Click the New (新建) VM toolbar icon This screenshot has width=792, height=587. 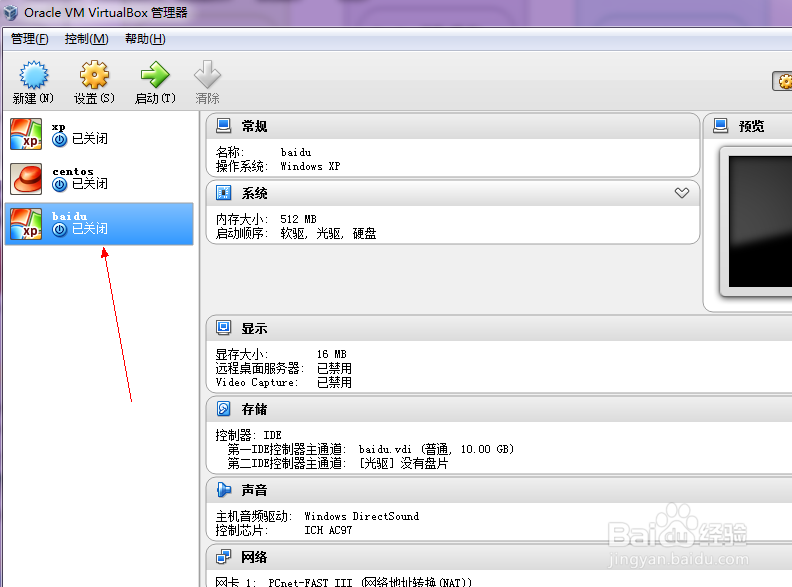(33, 75)
